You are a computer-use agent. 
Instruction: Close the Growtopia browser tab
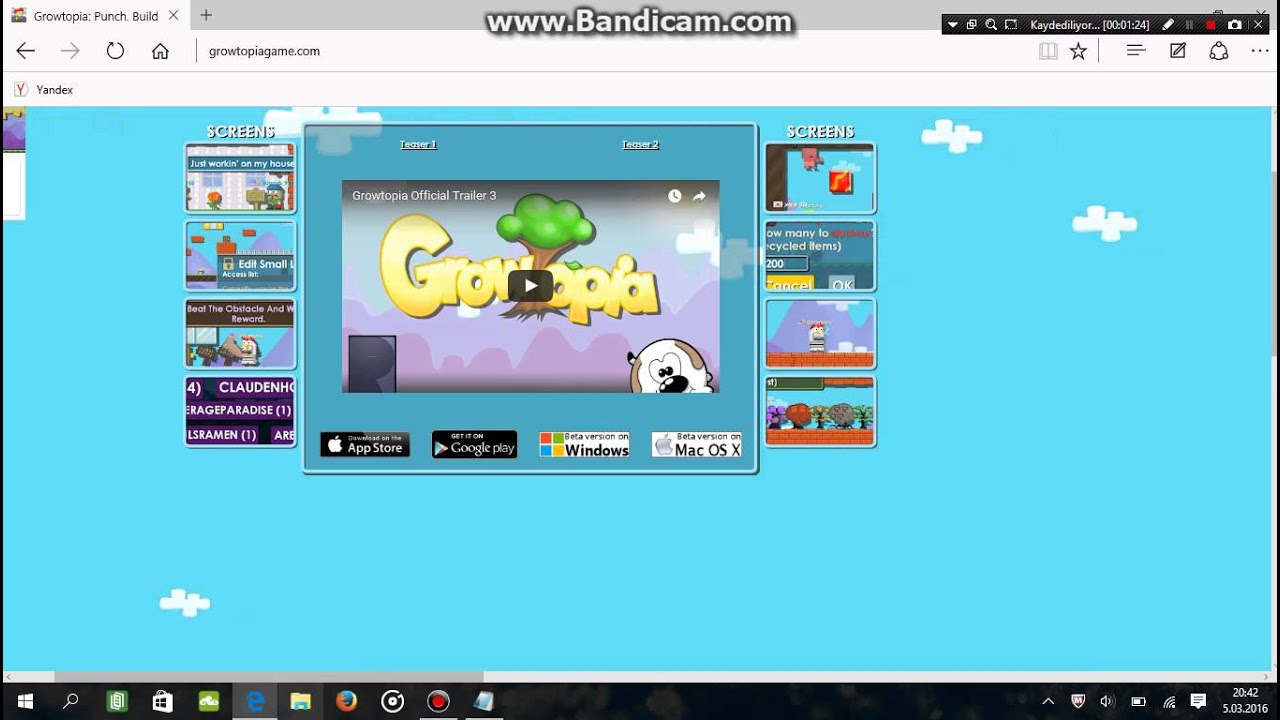pyautogui.click(x=174, y=16)
